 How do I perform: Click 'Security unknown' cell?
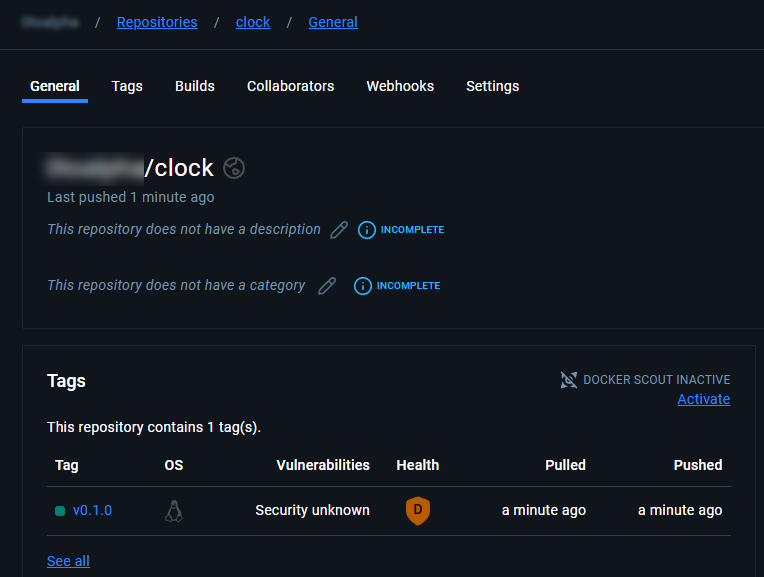[312, 510]
